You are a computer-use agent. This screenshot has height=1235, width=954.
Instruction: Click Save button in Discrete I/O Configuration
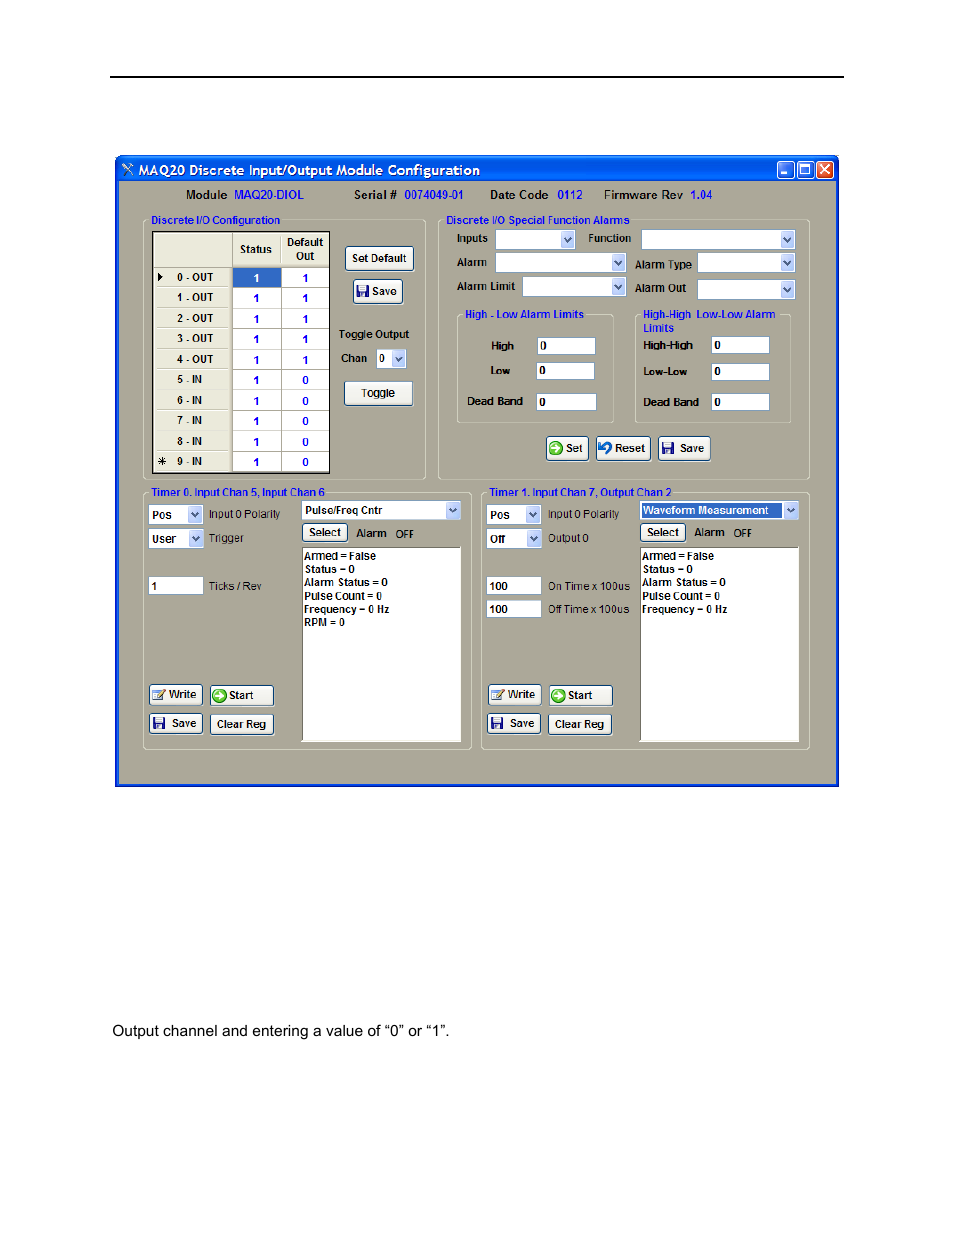[378, 291]
